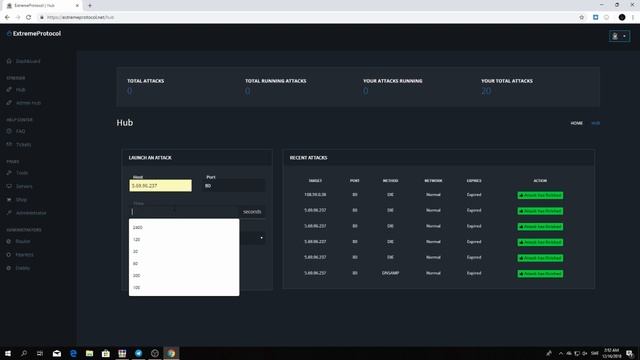Click the METHOD column header
640x360 pixels.
391,181
